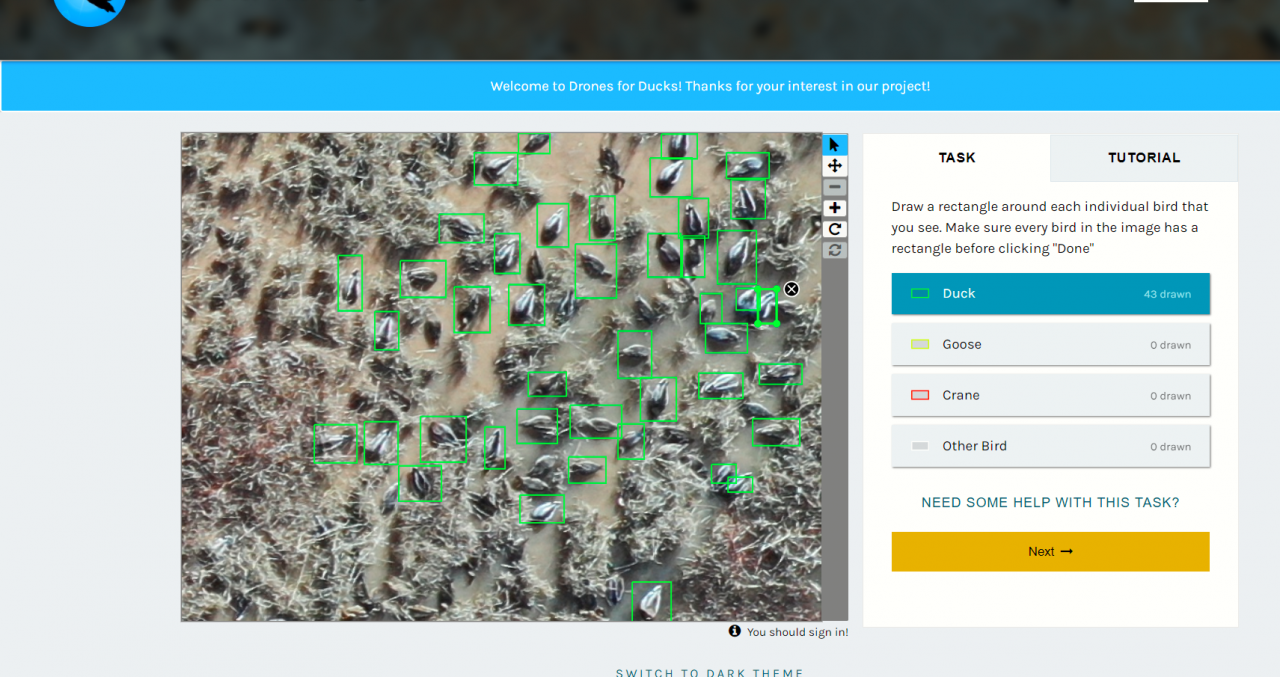Open the TASK tab
This screenshot has width=1280, height=677.
[x=957, y=158]
